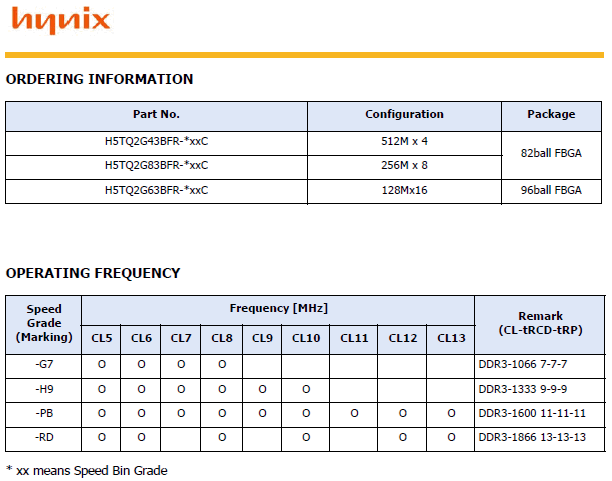Pick the H5TQ2G63BFR-*xxC part row
Viewport: 612px width, 481px height.
tap(156, 190)
